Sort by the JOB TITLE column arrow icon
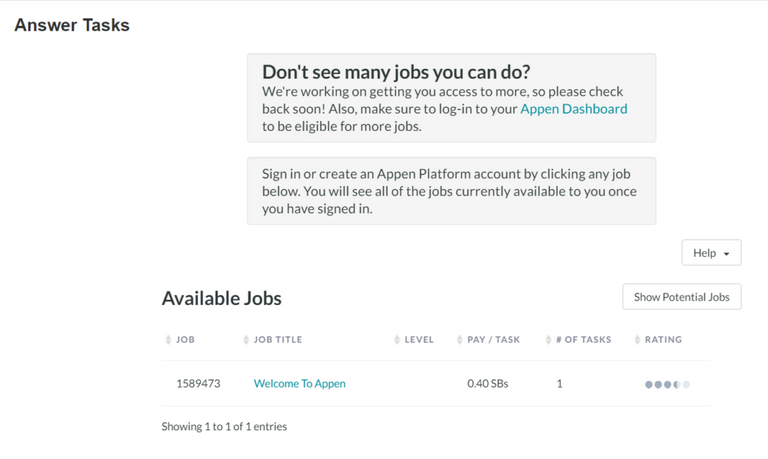768x459 pixels. pos(246,339)
